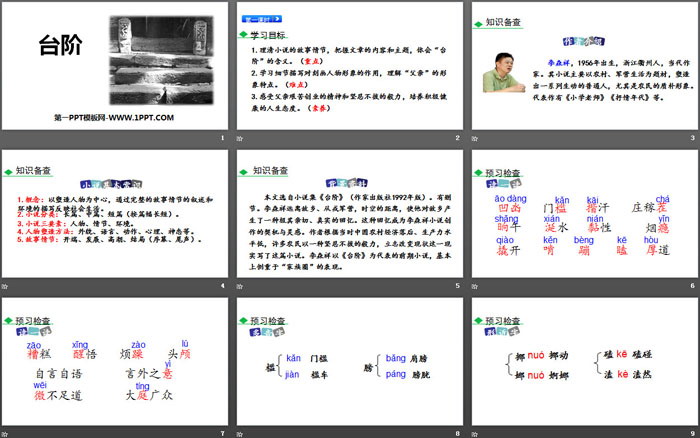Image resolution: width=700 pixels, height=438 pixels.
Task: Click animation star icon under slide 2
Action: pos(240,138)
